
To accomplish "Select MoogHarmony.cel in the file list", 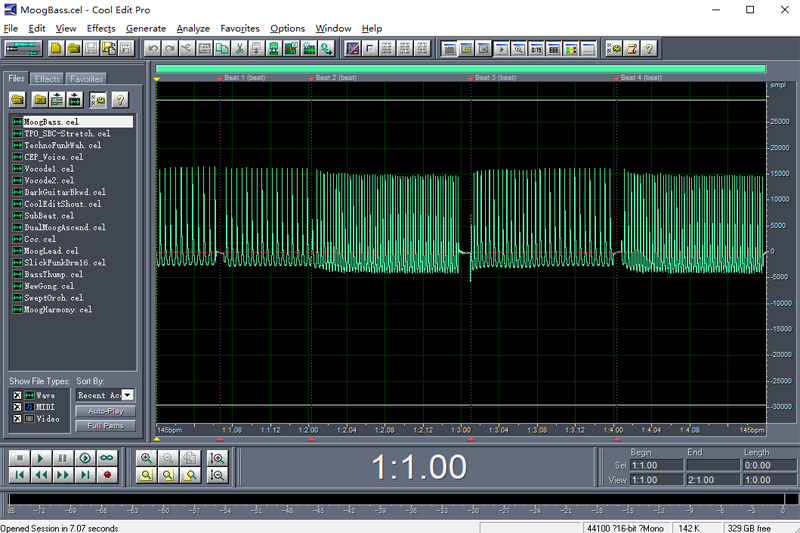I will 58,310.
